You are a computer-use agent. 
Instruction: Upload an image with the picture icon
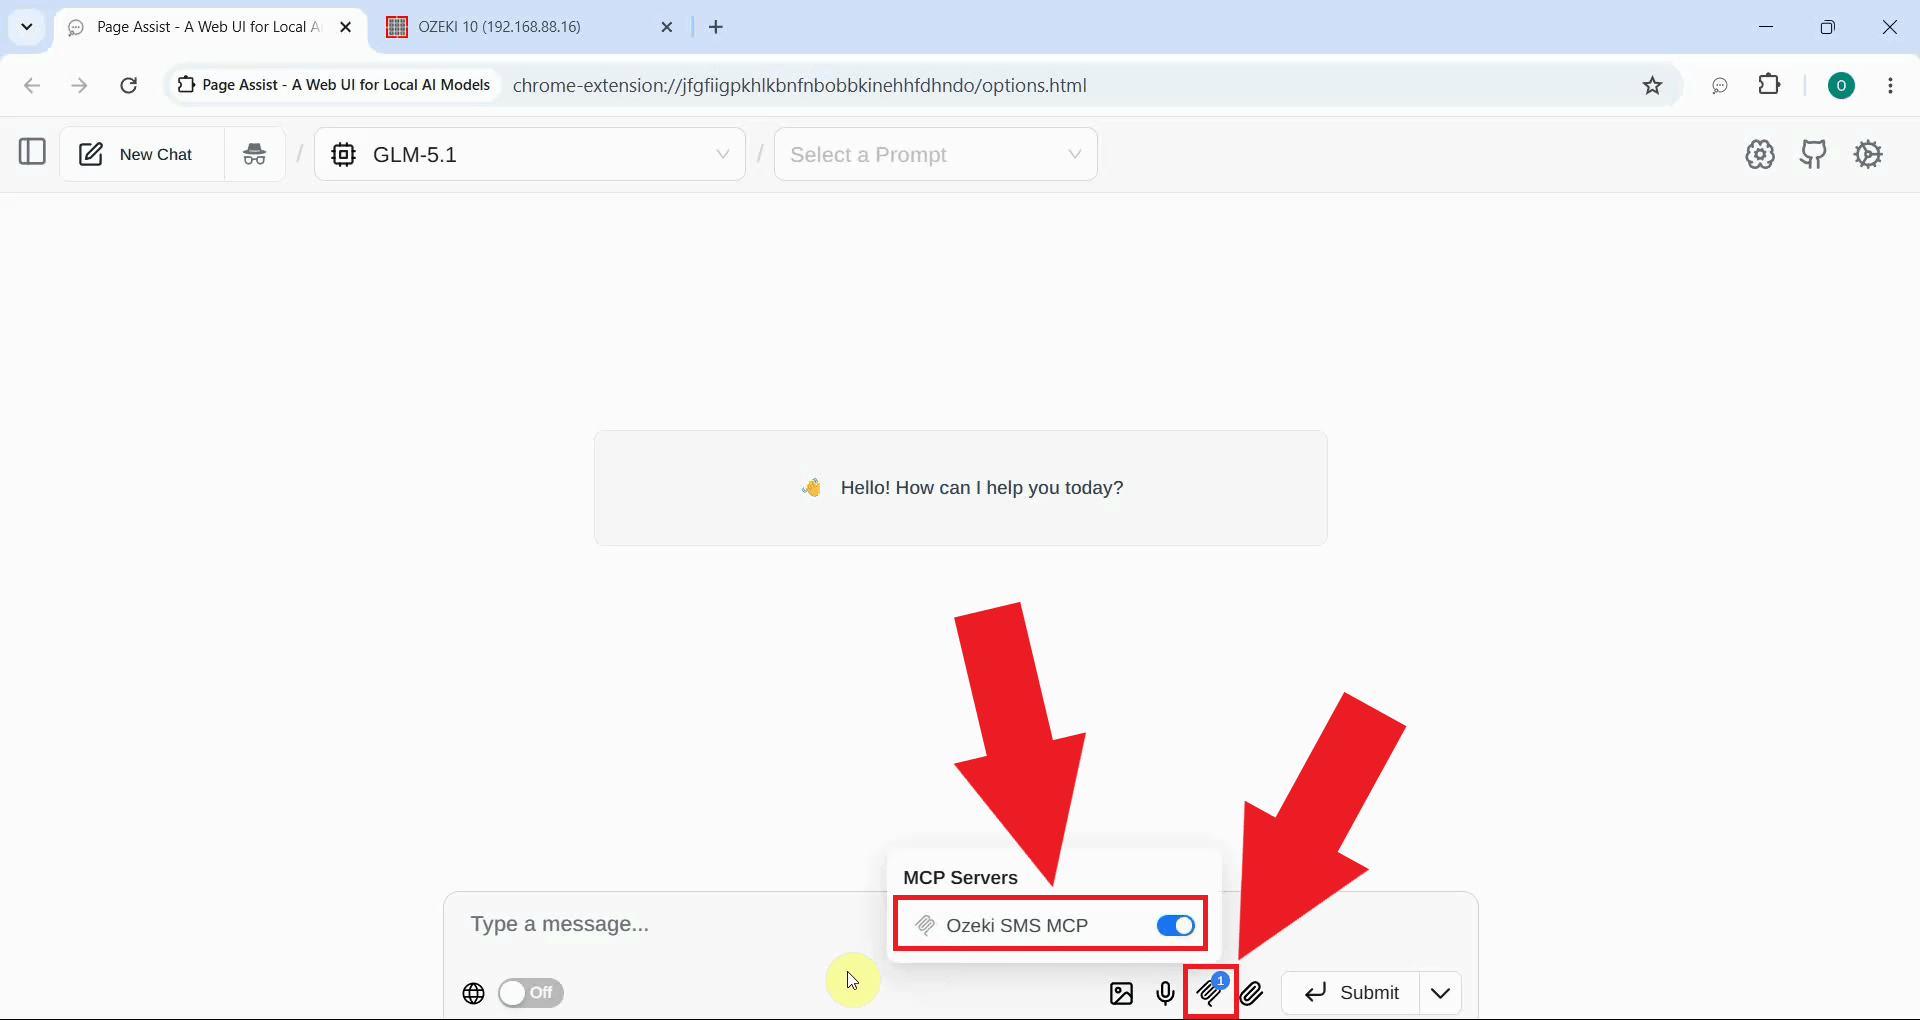tap(1121, 993)
